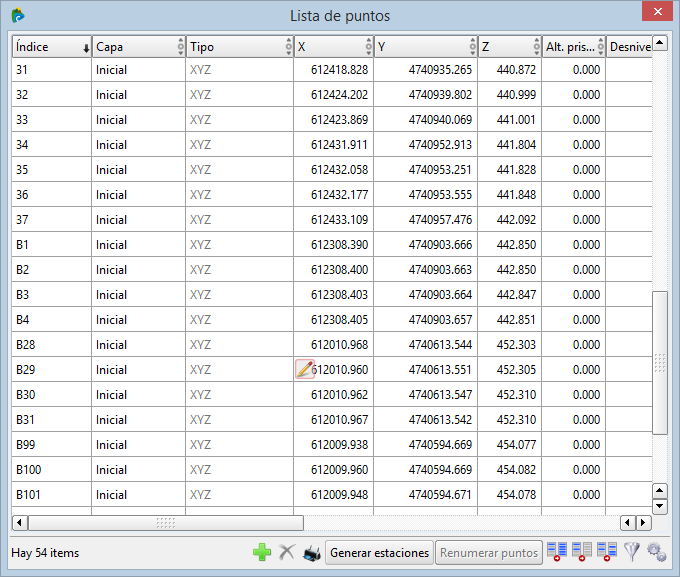Sort by the Capa column header
The image size is (680, 577).
(x=139, y=46)
